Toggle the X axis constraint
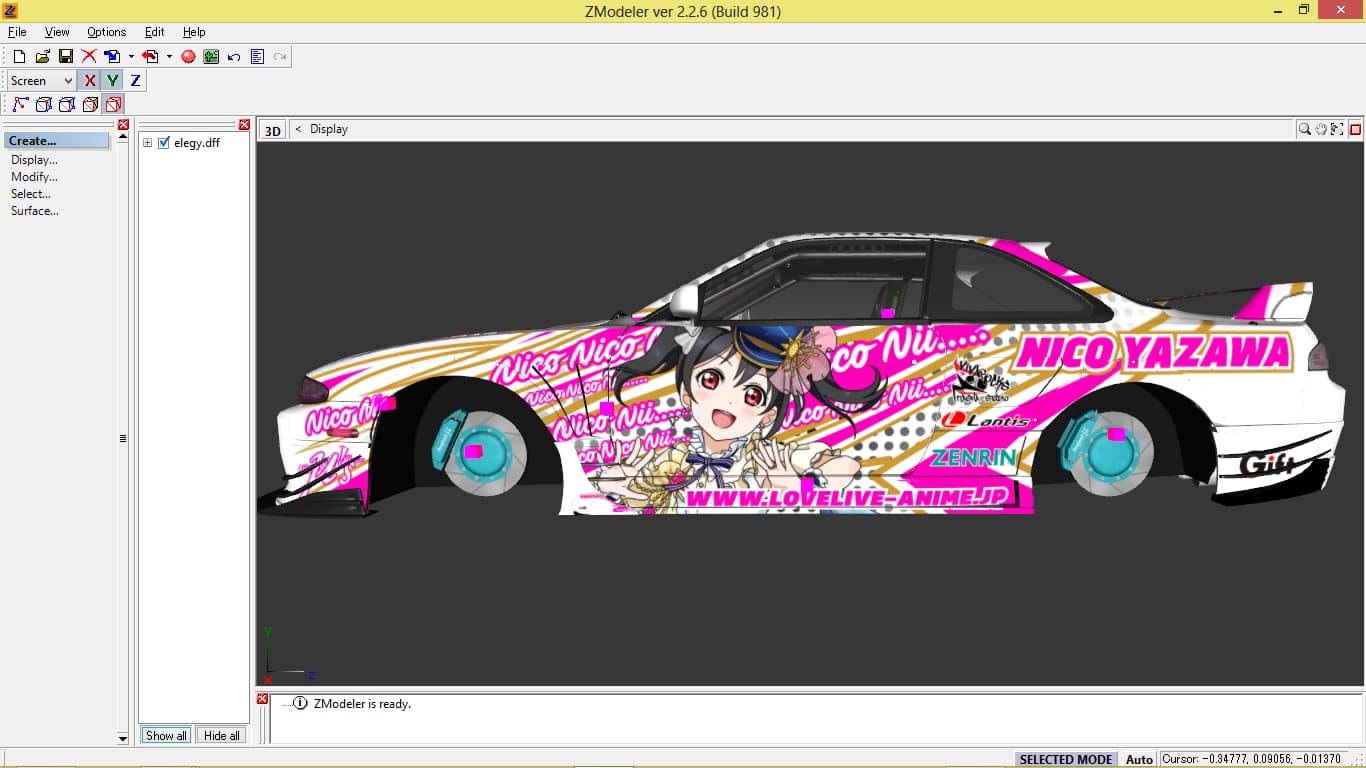This screenshot has height=768, width=1366. click(89, 81)
